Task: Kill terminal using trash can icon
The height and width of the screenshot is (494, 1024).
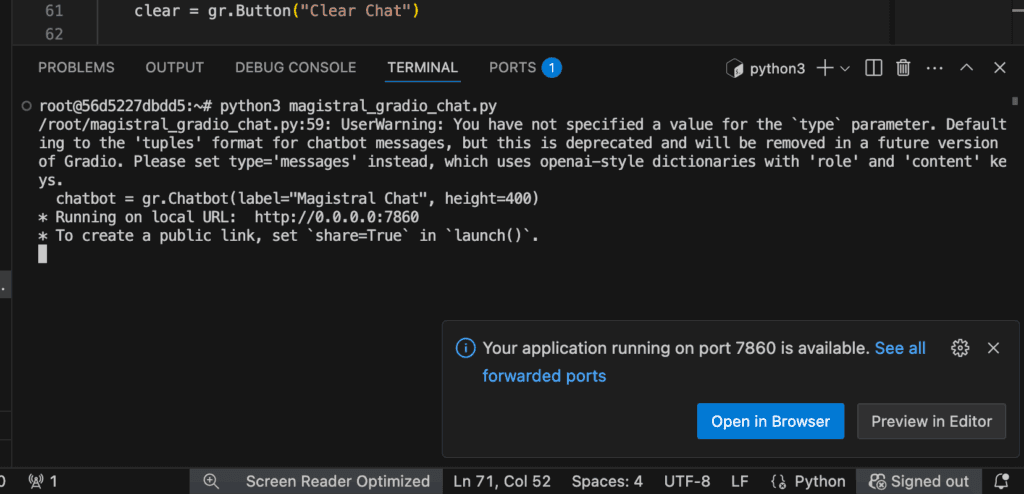Action: point(903,68)
